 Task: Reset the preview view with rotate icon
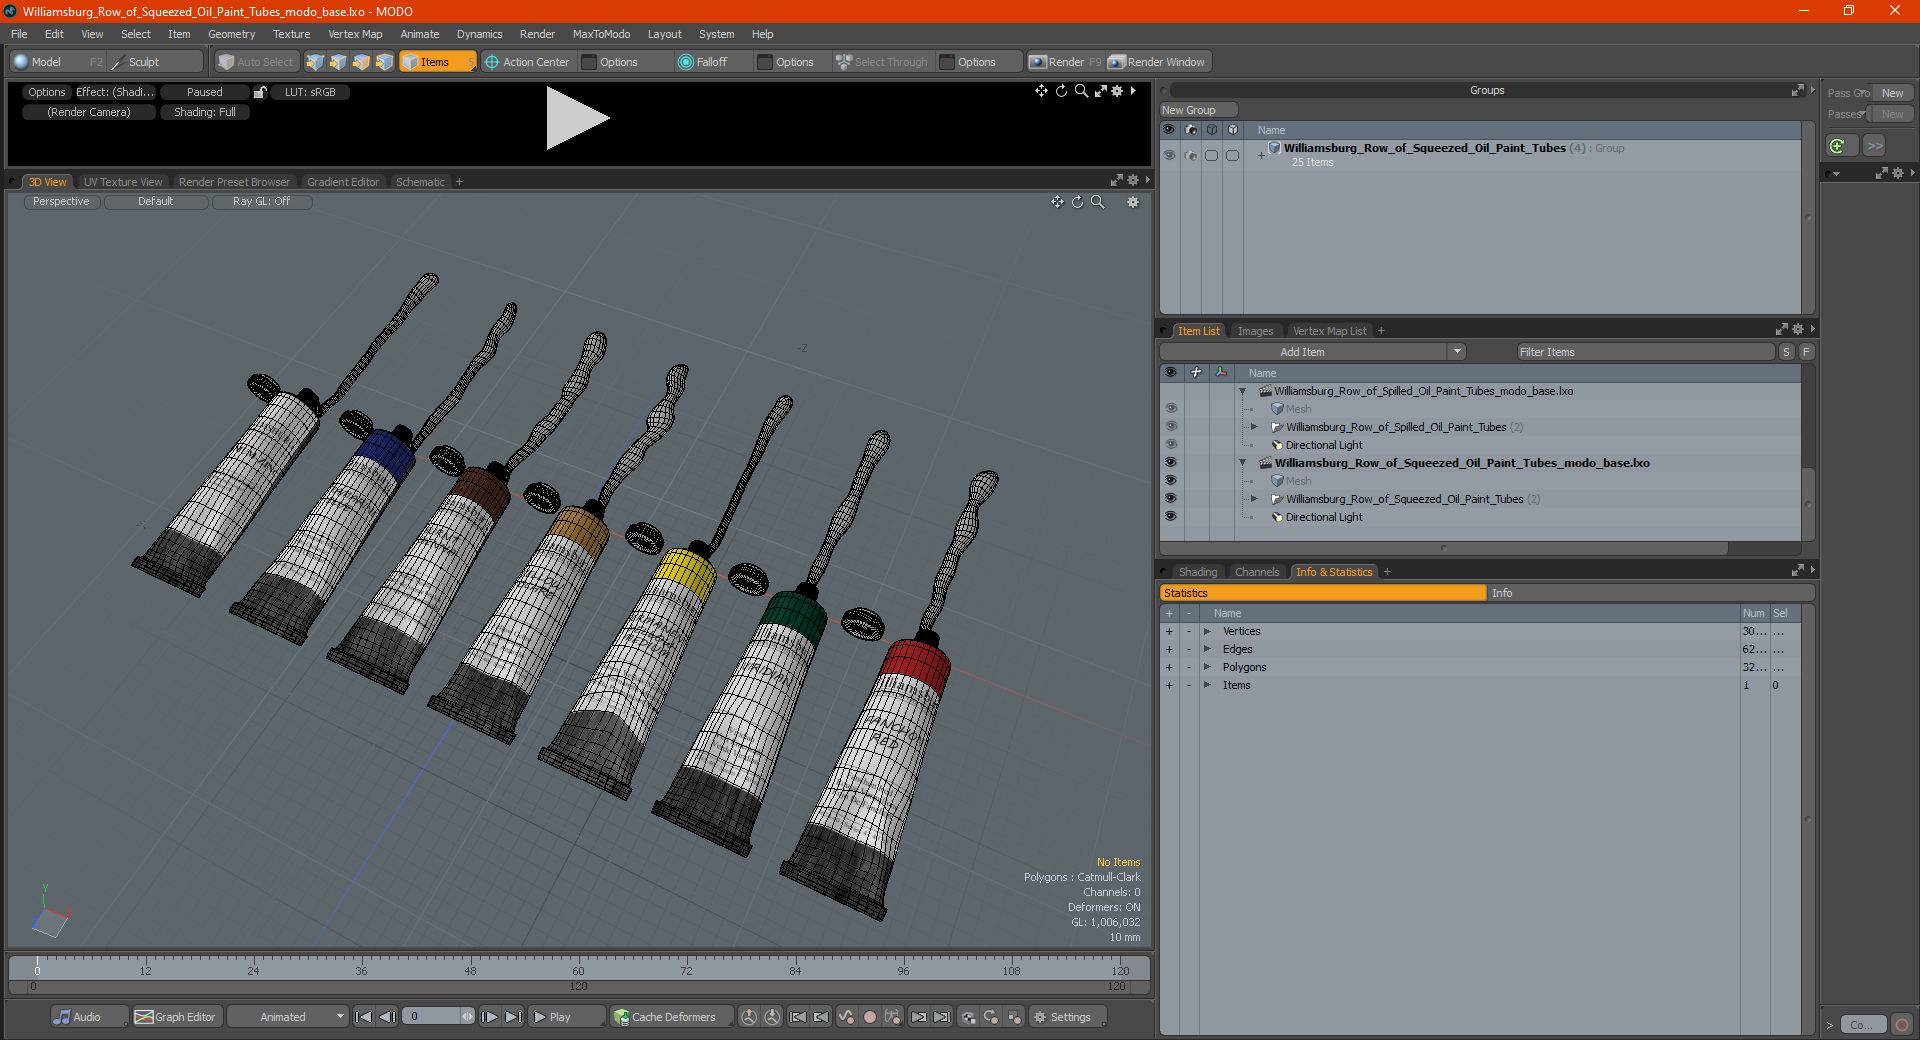click(x=1061, y=91)
